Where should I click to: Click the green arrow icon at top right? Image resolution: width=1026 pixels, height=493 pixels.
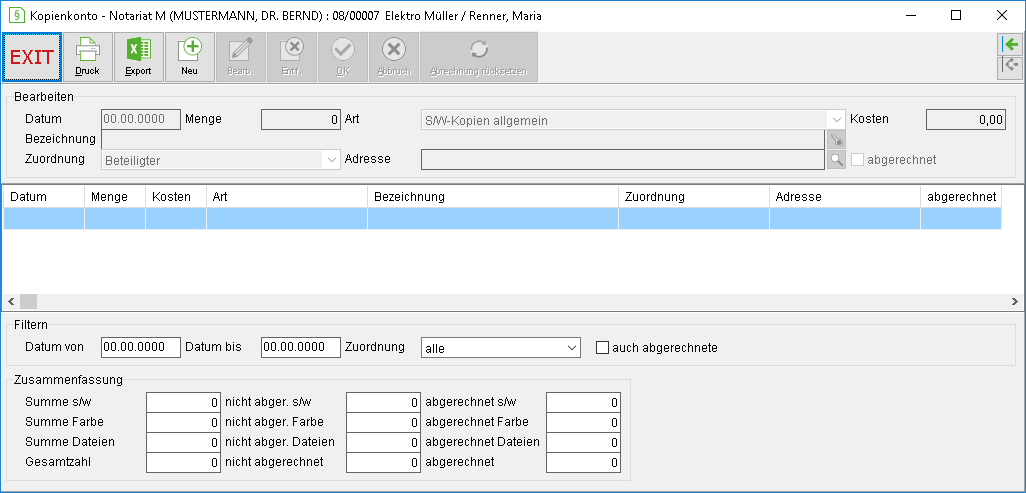[x=1011, y=45]
